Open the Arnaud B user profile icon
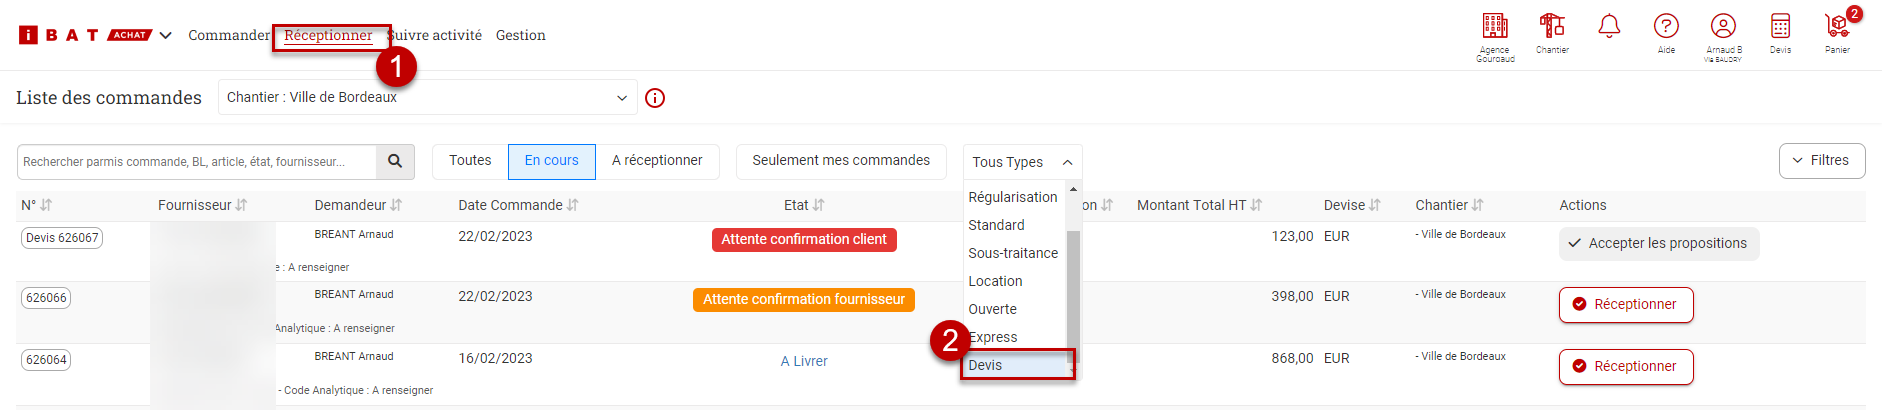The width and height of the screenshot is (1882, 410). pyautogui.click(x=1723, y=27)
